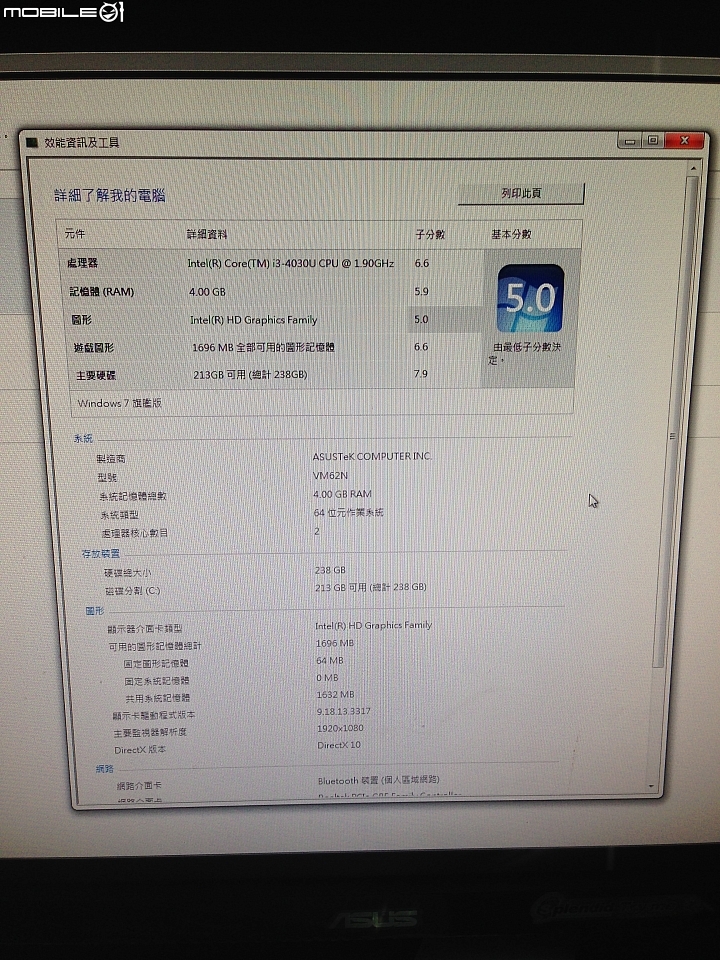Click the VM62N model value
Screen dimensions: 720x960
[330, 475]
